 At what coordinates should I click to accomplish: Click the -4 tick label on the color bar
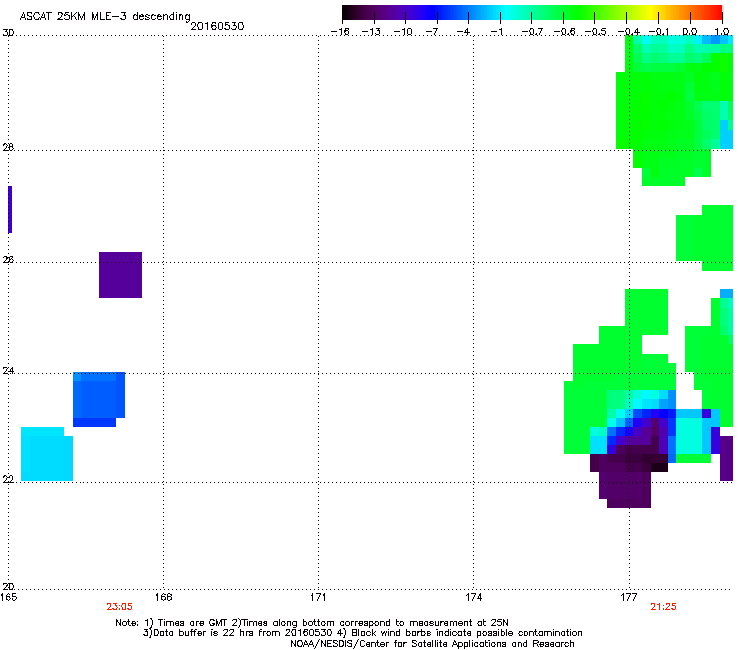463,32
